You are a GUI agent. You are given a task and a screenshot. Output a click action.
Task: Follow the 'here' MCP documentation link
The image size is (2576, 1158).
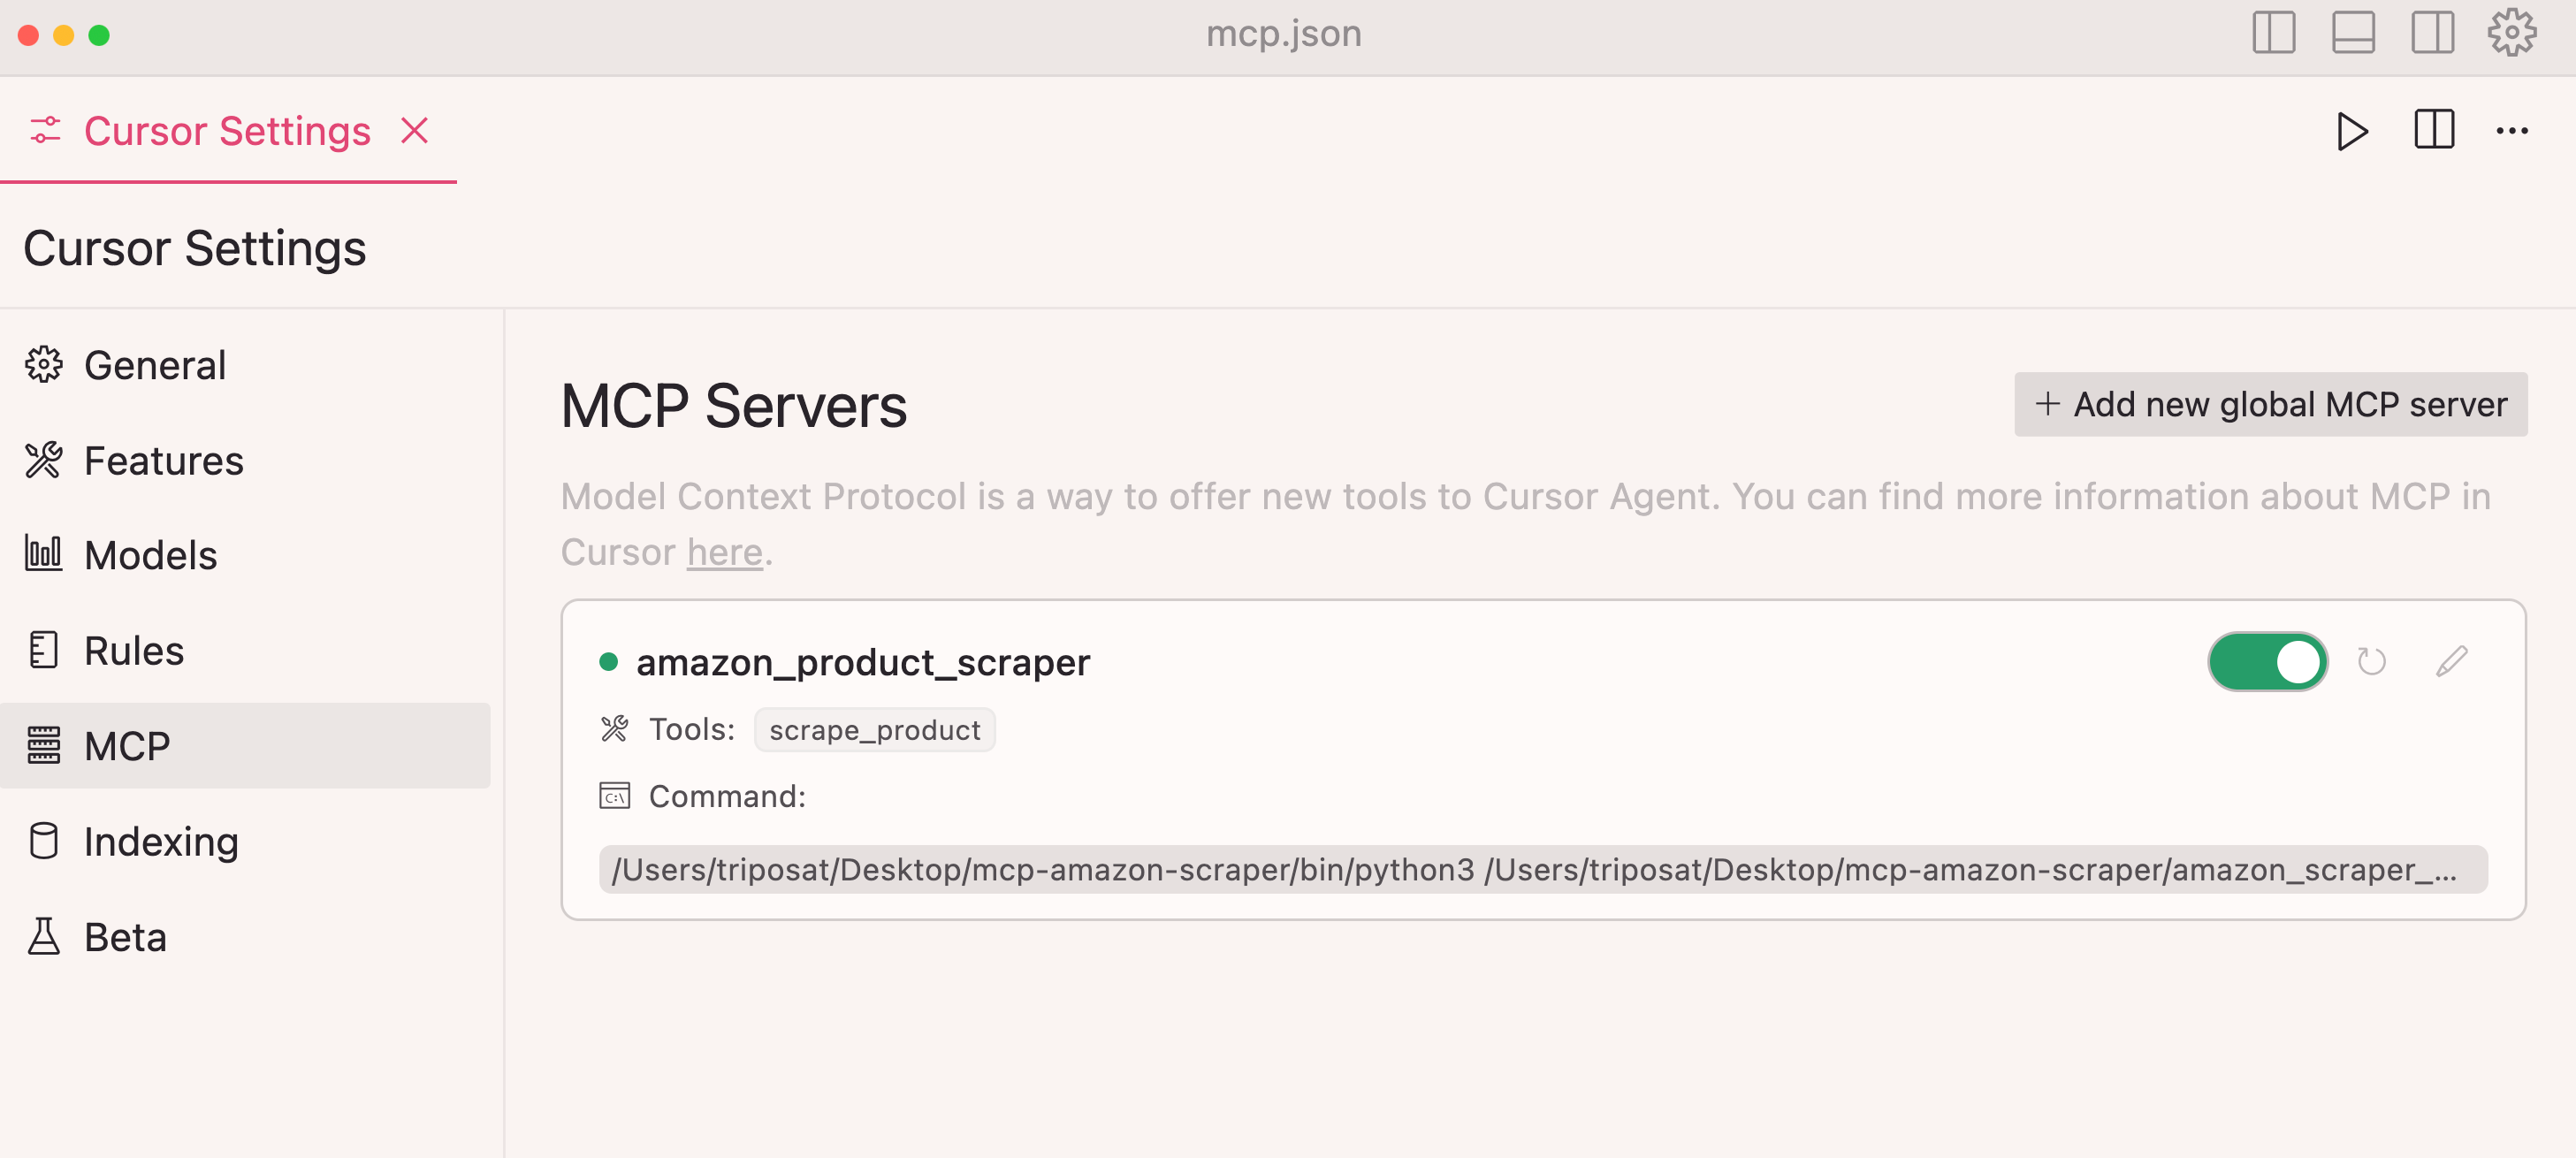(724, 552)
